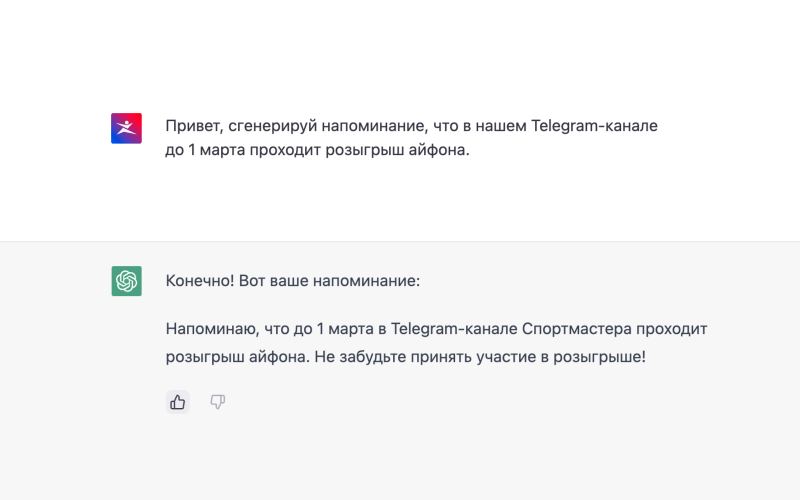The image size is (800, 500).
Task: Click "Telegram-канале" in the assistant's reply
Action: coord(455,328)
